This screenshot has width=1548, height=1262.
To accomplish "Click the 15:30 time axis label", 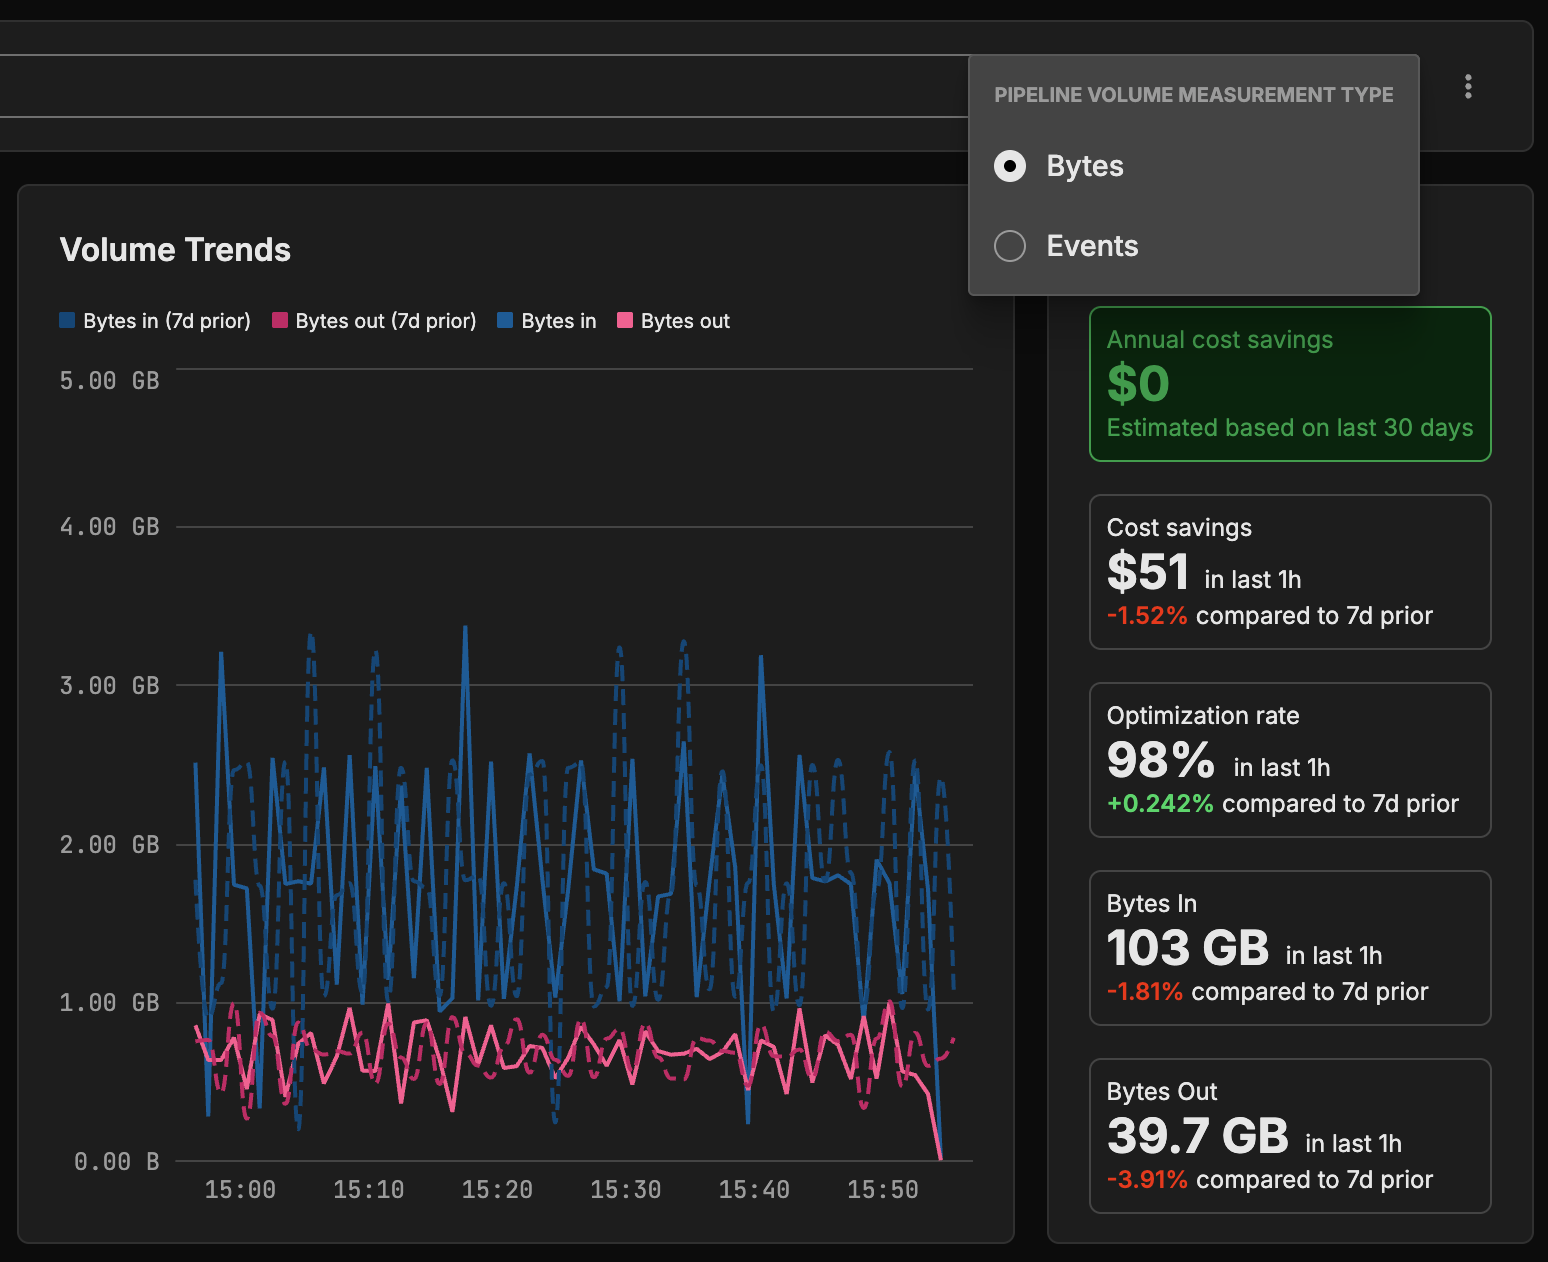I will tap(625, 1190).
